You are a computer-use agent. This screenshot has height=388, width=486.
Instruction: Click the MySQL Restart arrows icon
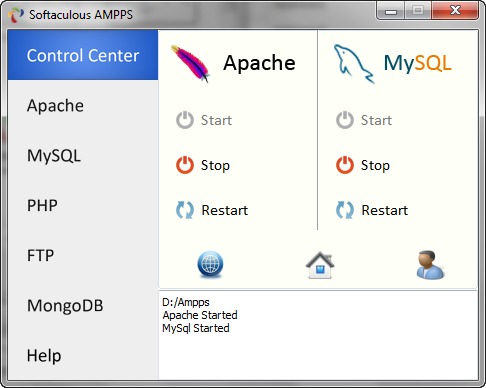pos(345,210)
